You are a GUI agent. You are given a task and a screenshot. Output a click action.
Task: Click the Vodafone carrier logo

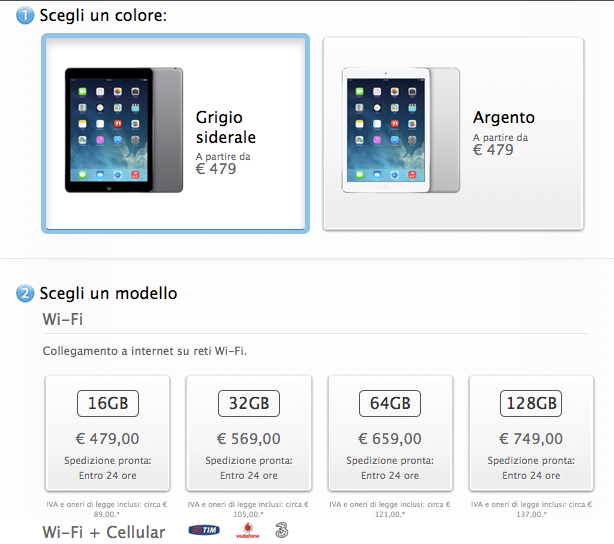coord(247,530)
